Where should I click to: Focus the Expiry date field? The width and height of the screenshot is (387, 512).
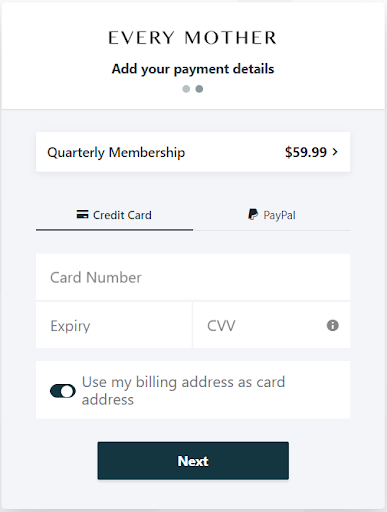point(114,325)
